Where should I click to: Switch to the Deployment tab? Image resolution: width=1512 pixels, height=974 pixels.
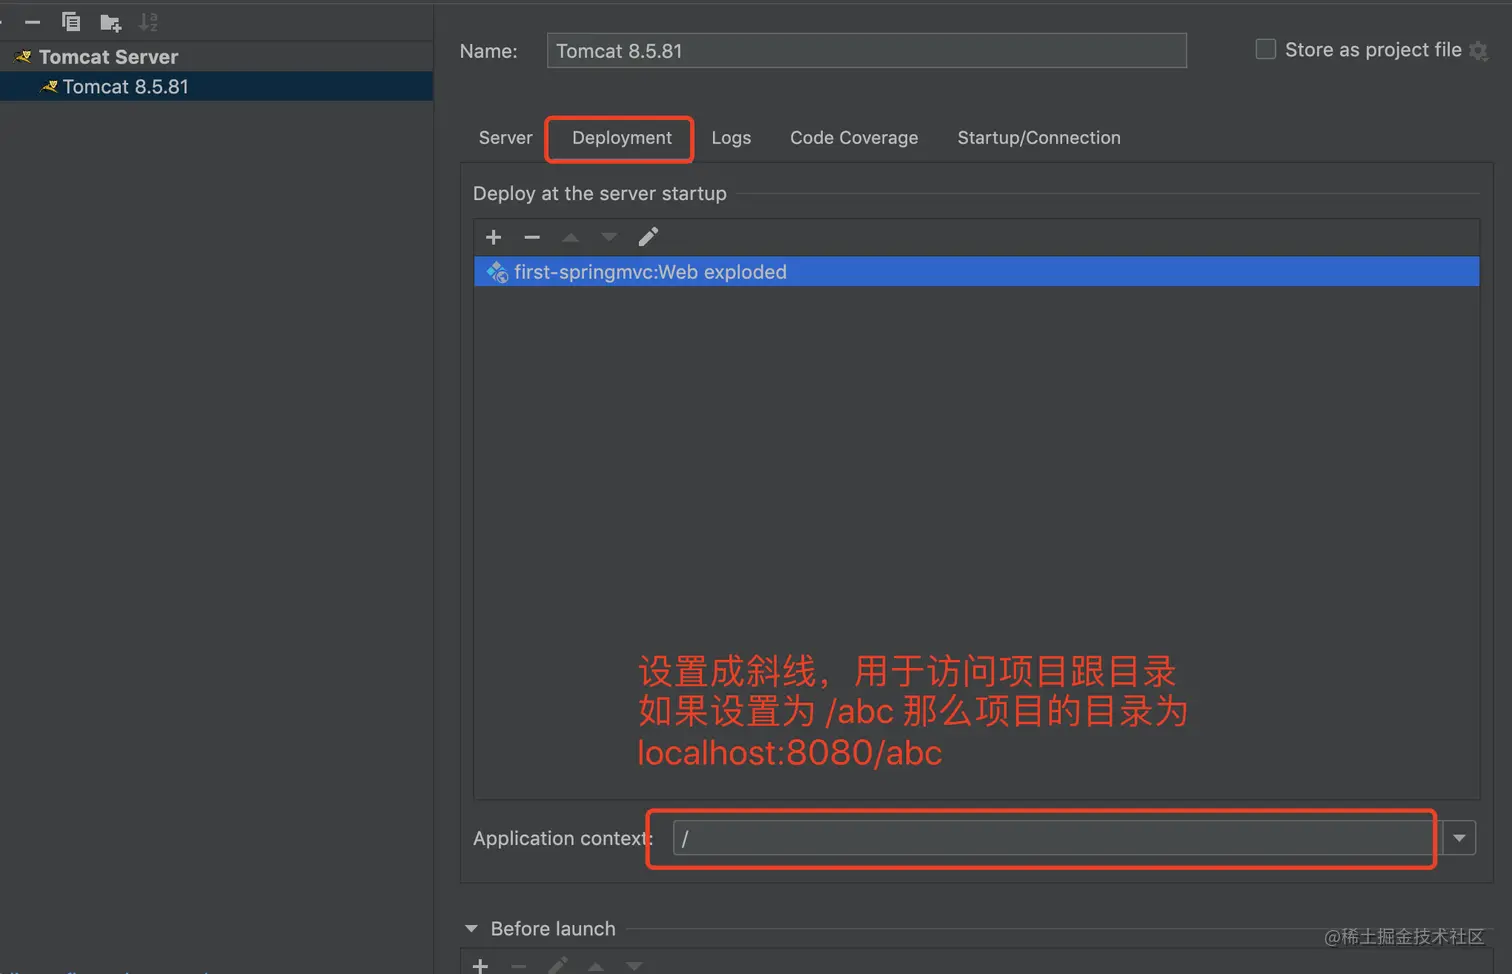point(622,138)
